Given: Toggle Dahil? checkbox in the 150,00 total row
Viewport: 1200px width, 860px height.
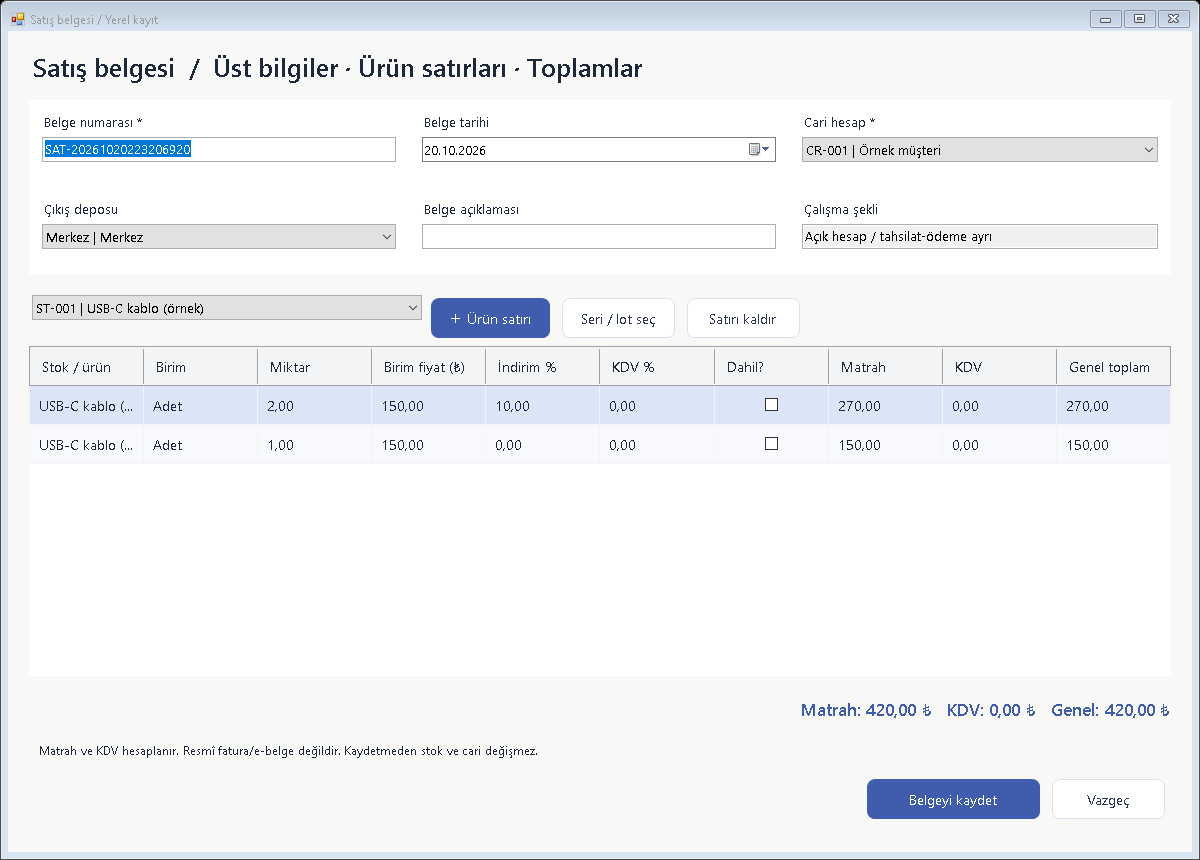Looking at the screenshot, I should tap(771, 444).
